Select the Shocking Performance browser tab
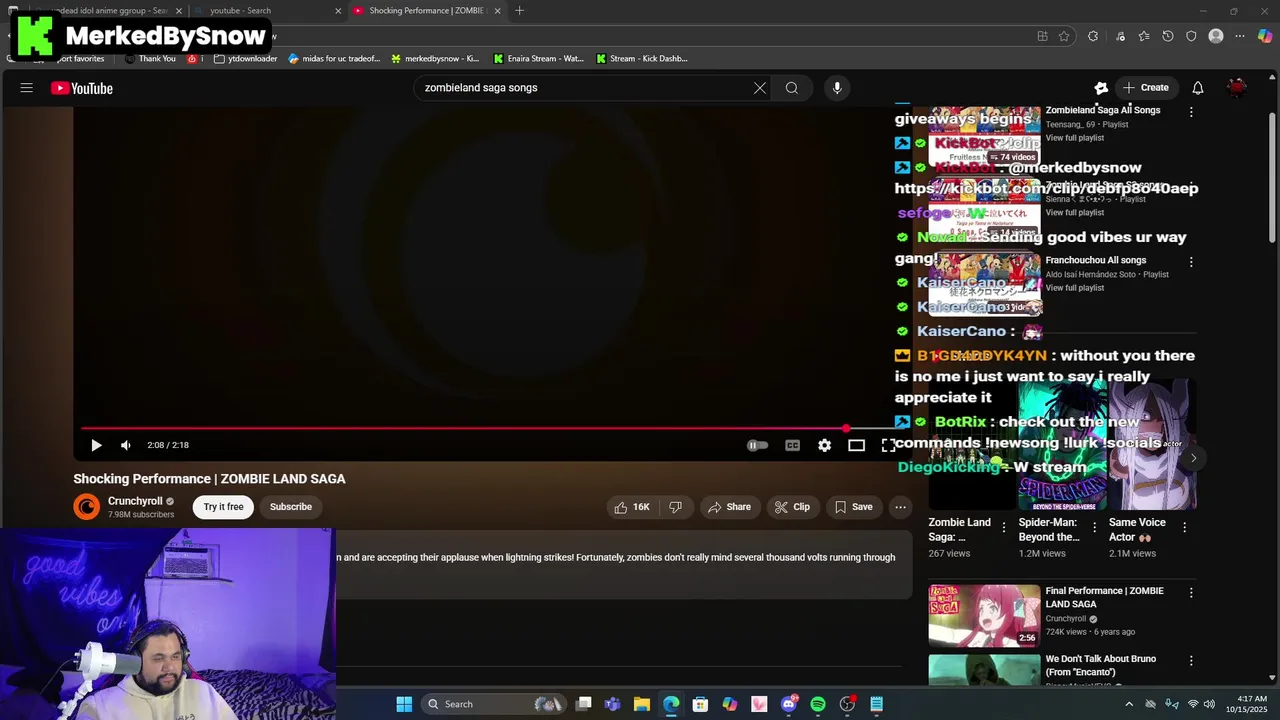Screen dimensions: 1280x720 [427, 11]
